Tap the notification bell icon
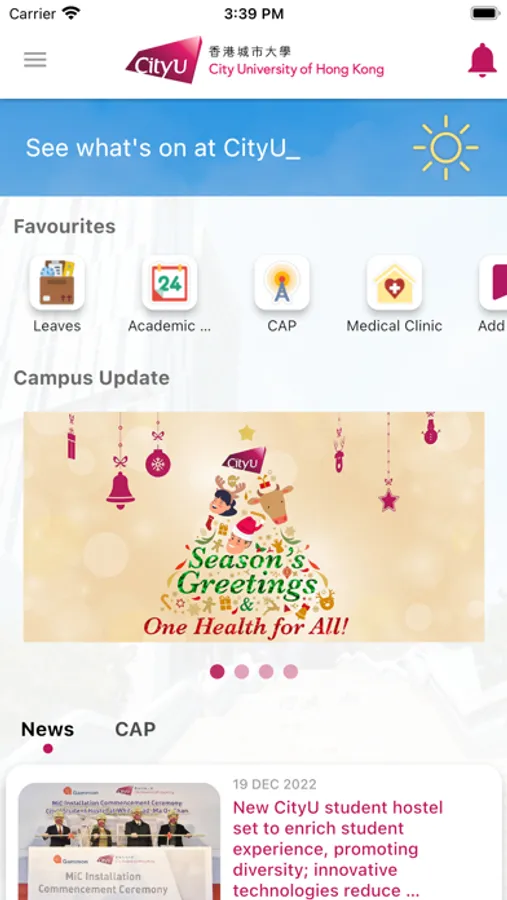 tap(482, 60)
